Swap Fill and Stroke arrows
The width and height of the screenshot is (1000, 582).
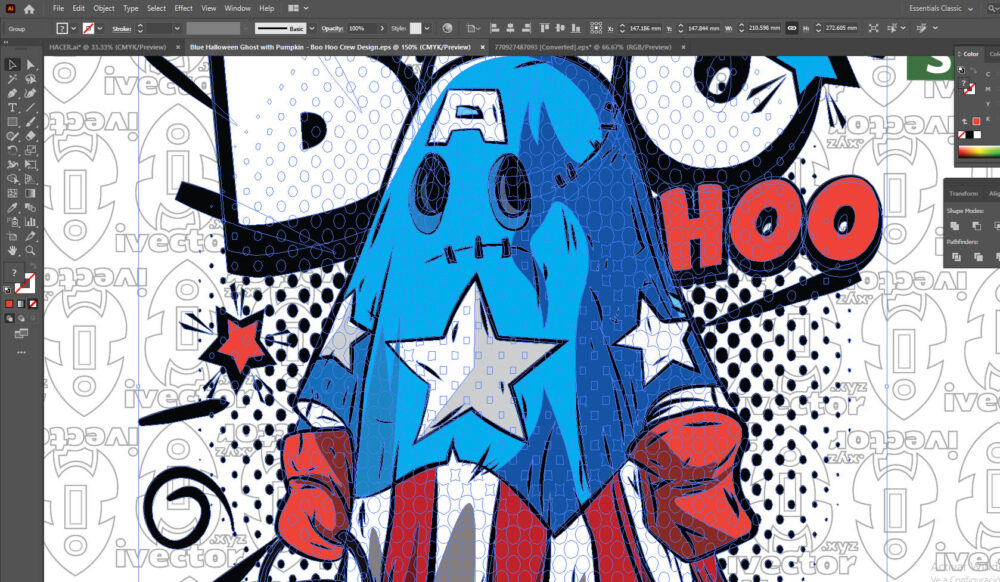point(33,267)
